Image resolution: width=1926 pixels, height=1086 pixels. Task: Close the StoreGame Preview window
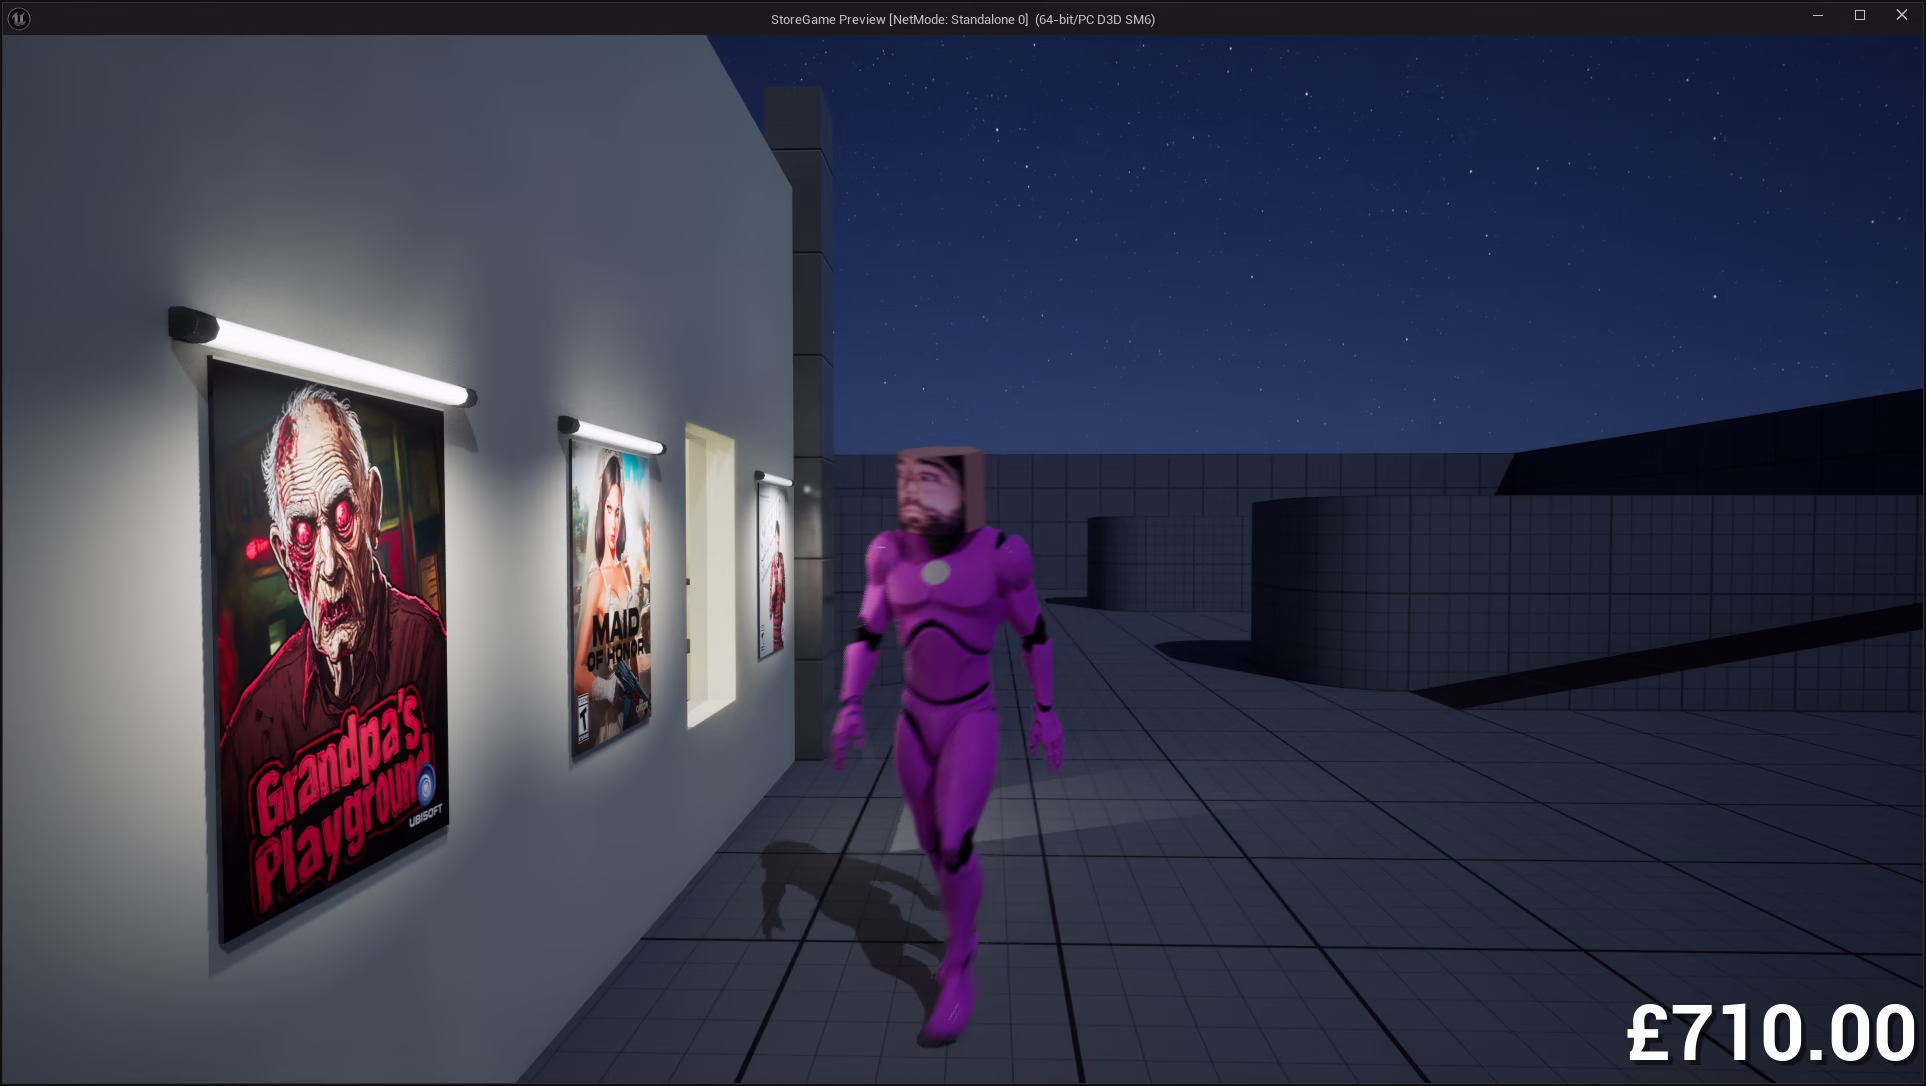click(1902, 15)
